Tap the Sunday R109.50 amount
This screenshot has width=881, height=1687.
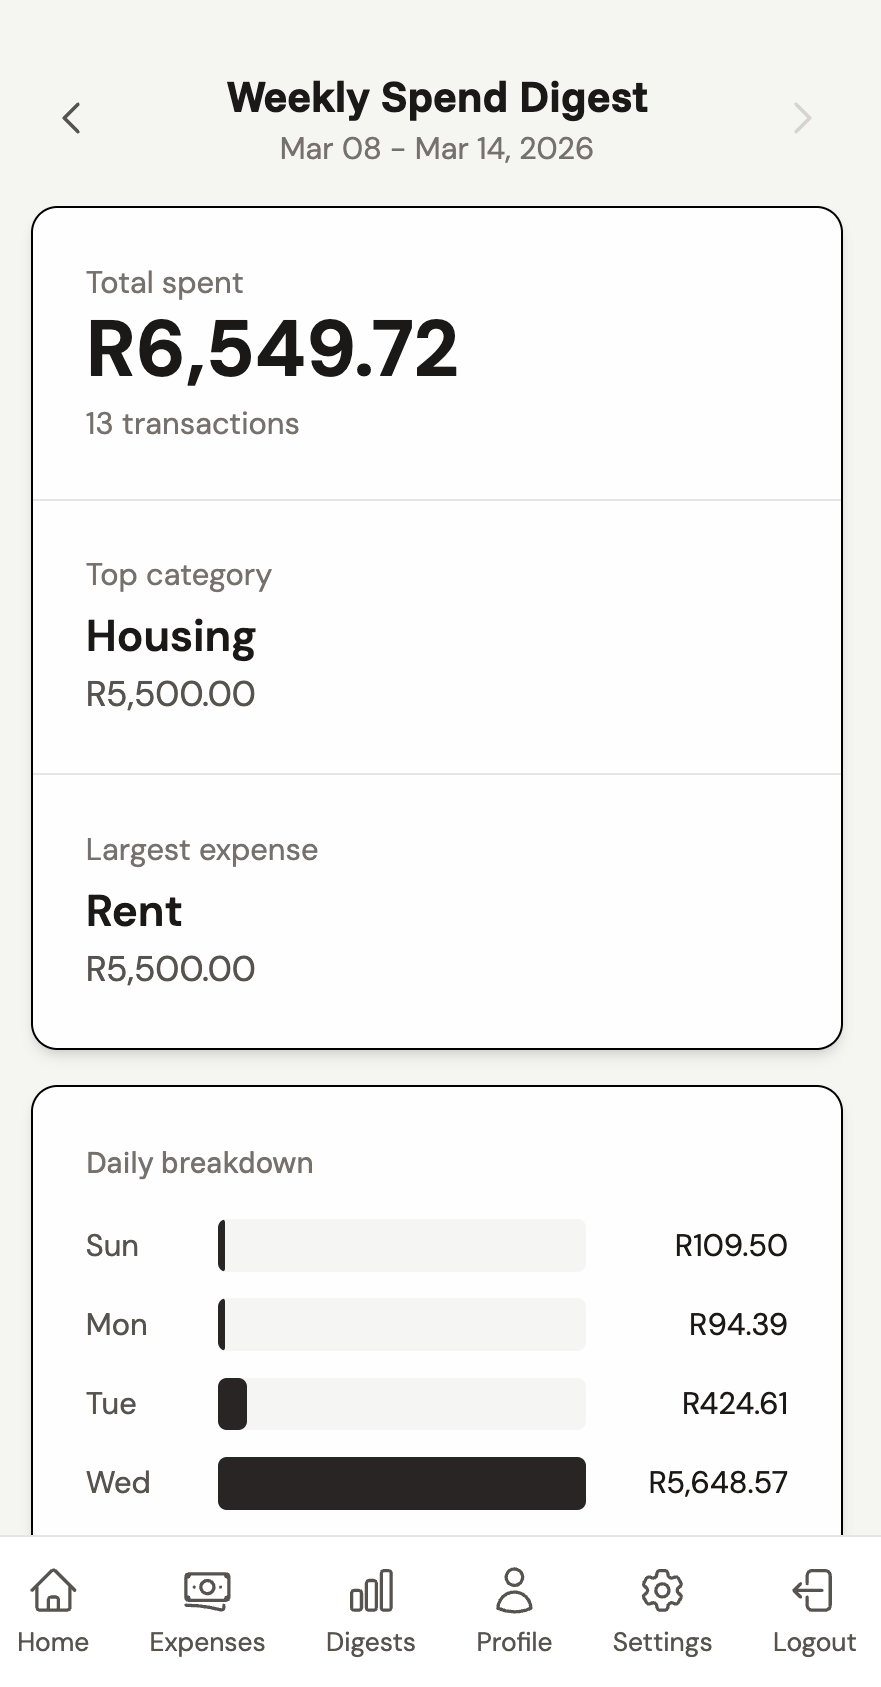point(731,1246)
